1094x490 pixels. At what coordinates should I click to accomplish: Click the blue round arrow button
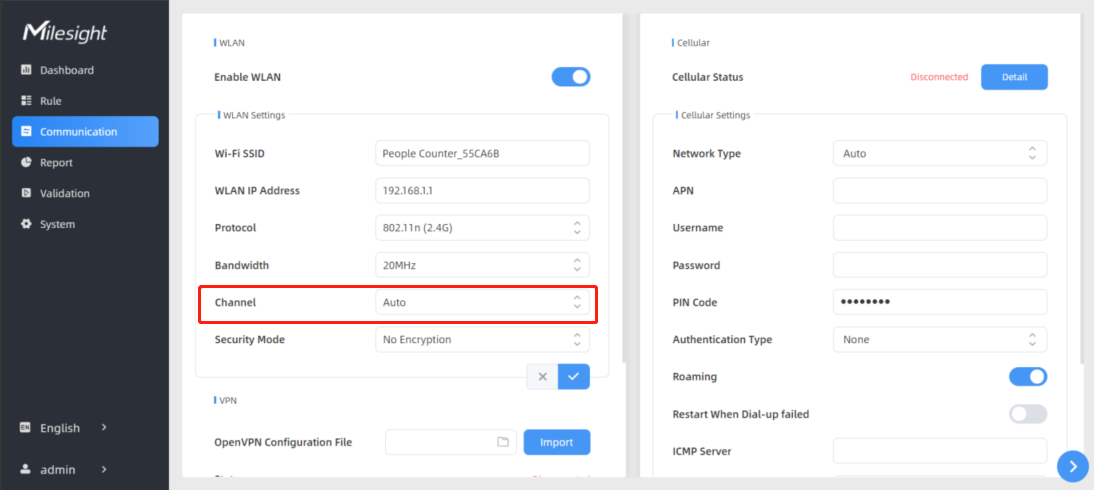(x=1072, y=465)
